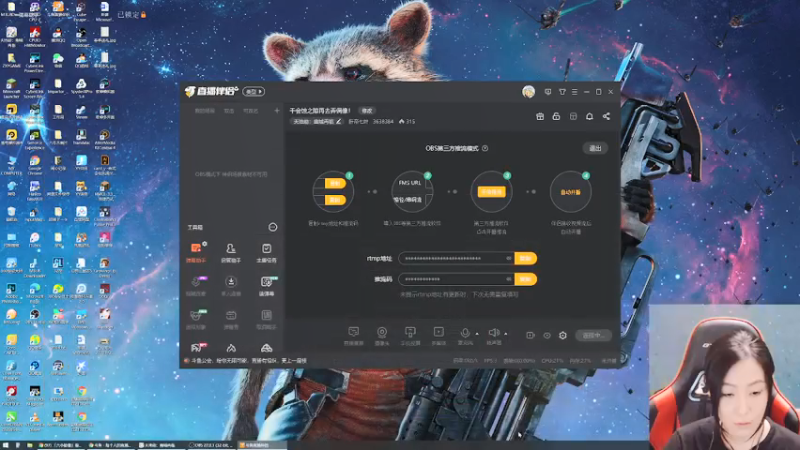Screen dimensions: 800x450
Task: Click the edit button beside the stream title
Action: pyautogui.click(x=367, y=111)
